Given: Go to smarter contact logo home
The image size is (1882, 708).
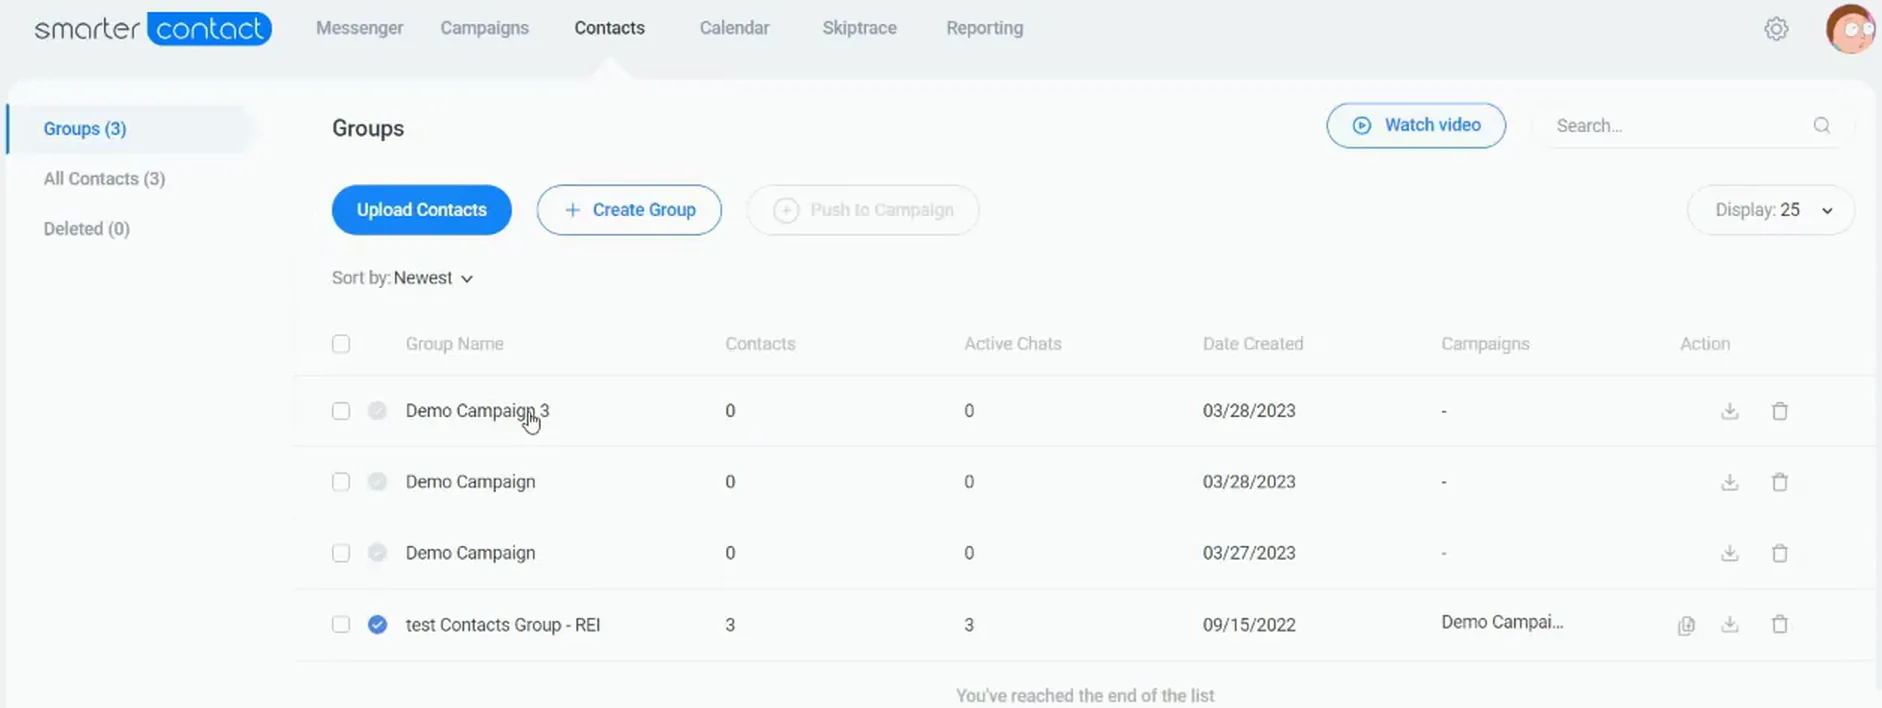Looking at the screenshot, I should tap(153, 28).
